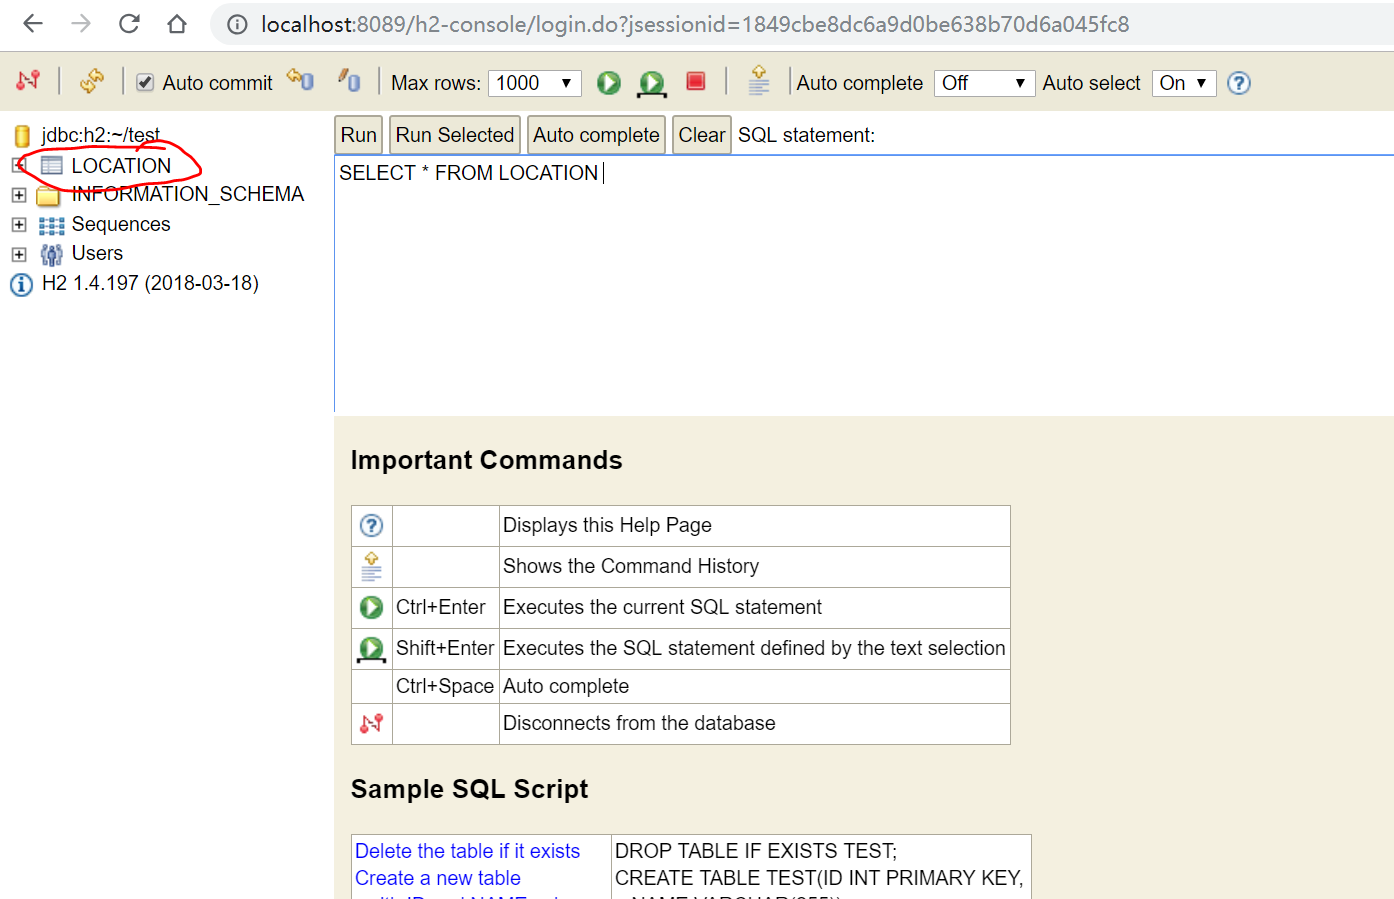Viewport: 1394px width, 899px height.
Task: Click the Run button
Action: [358, 135]
